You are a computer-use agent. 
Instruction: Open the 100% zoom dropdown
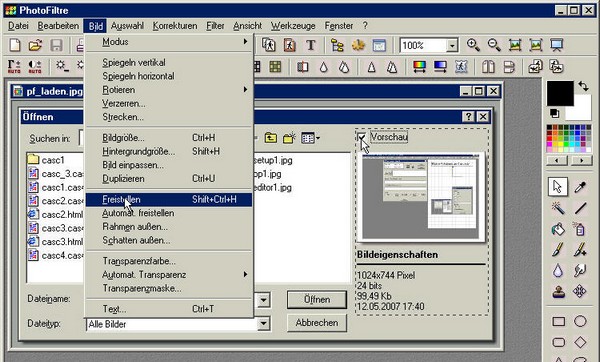click(452, 46)
